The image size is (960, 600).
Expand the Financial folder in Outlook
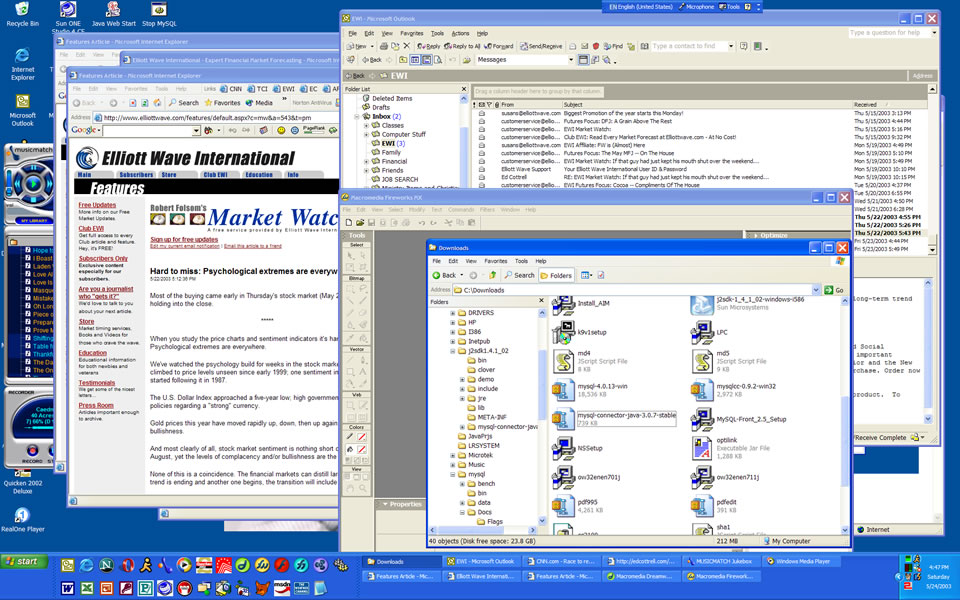(367, 161)
